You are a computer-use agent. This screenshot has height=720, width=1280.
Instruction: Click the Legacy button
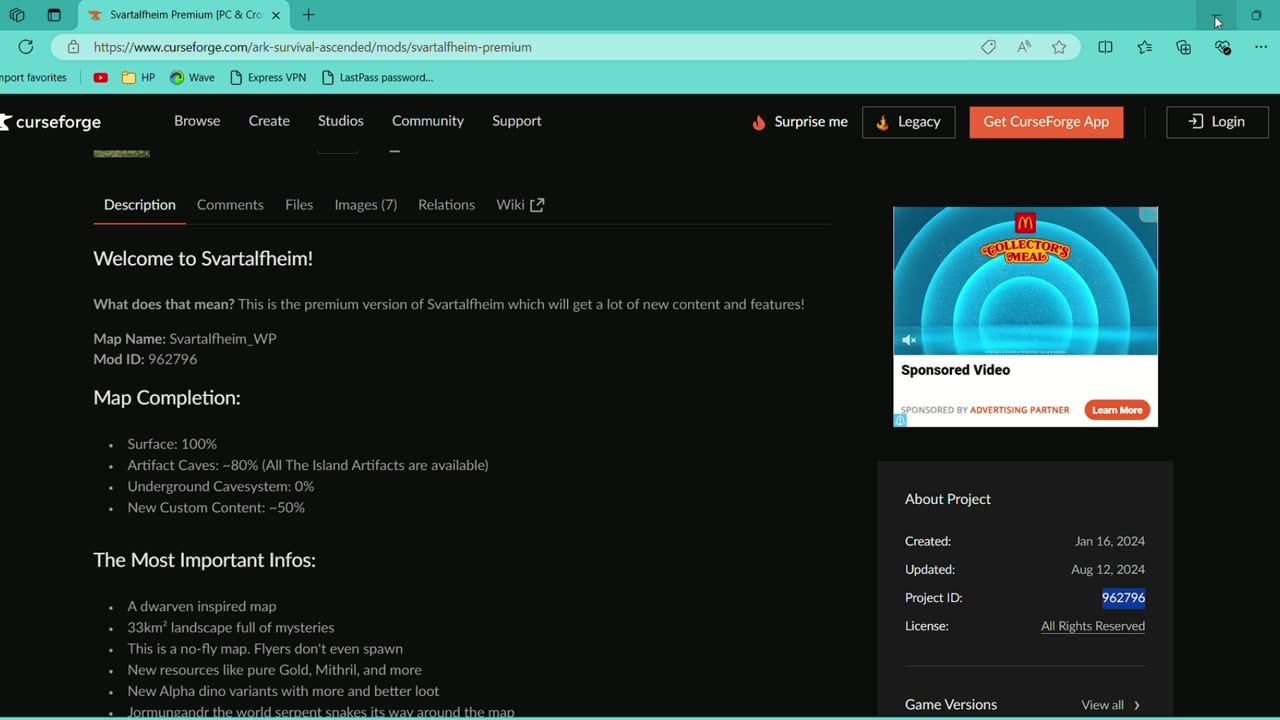click(909, 122)
